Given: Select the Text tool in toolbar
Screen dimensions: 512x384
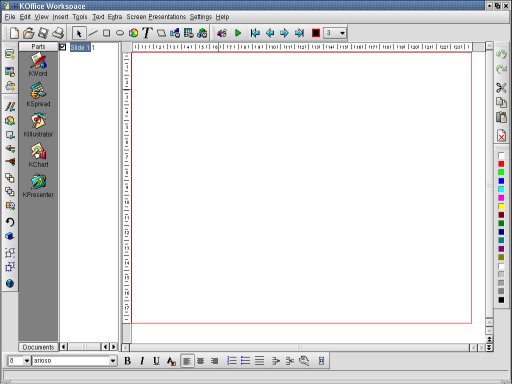Looking at the screenshot, I should 147,33.
